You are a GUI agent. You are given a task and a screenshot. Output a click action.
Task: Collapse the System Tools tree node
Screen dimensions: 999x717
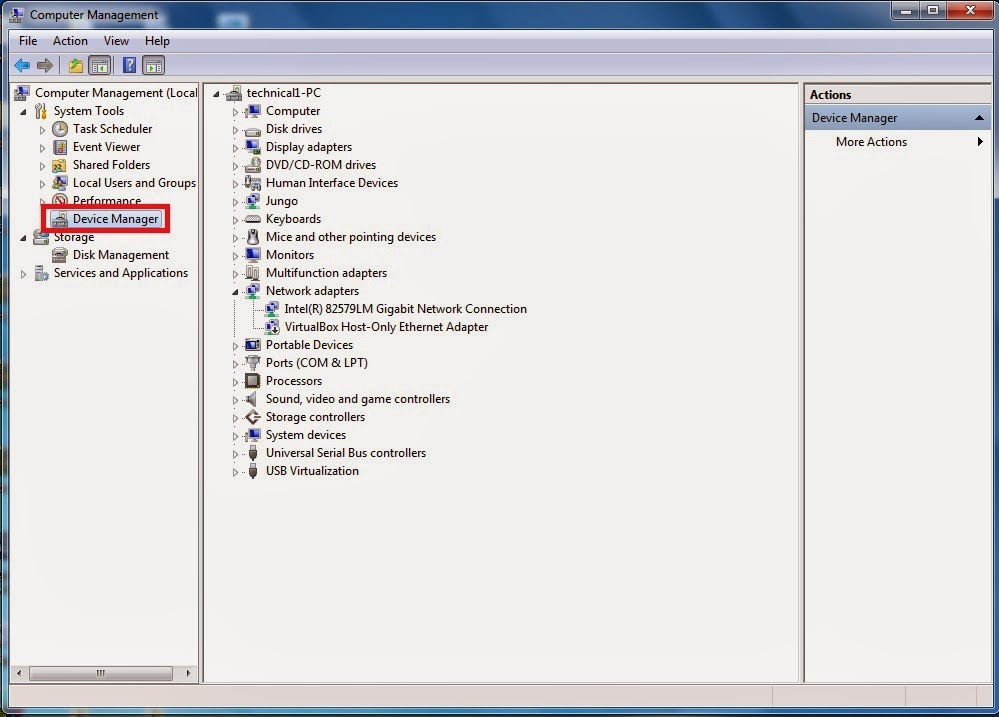pyautogui.click(x=24, y=112)
